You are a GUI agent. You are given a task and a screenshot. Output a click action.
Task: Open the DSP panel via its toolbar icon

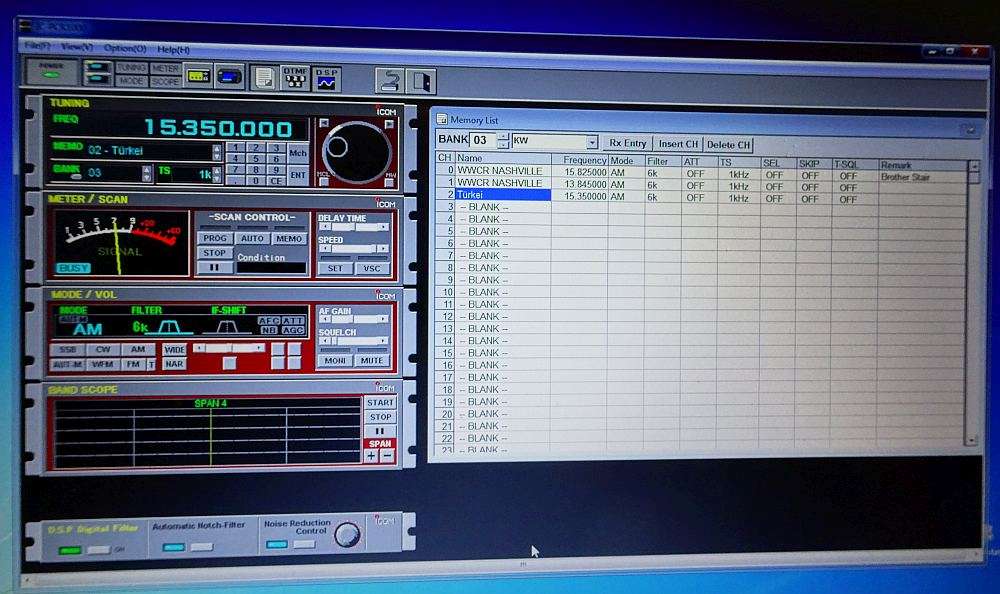coord(327,76)
